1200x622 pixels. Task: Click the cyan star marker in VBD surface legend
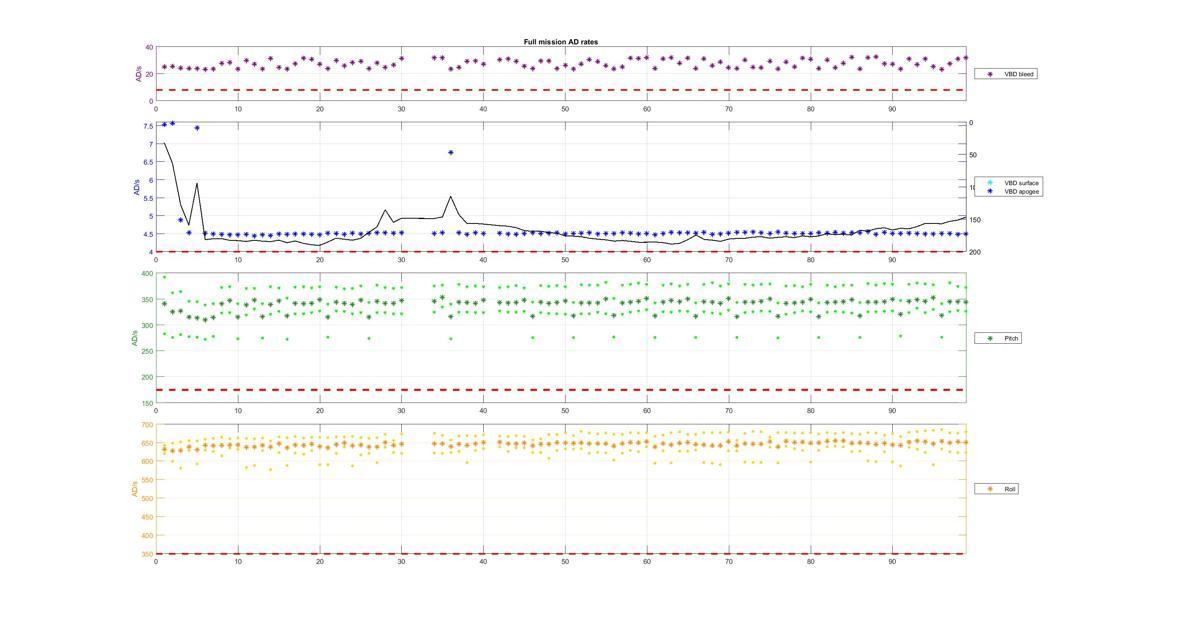[990, 183]
